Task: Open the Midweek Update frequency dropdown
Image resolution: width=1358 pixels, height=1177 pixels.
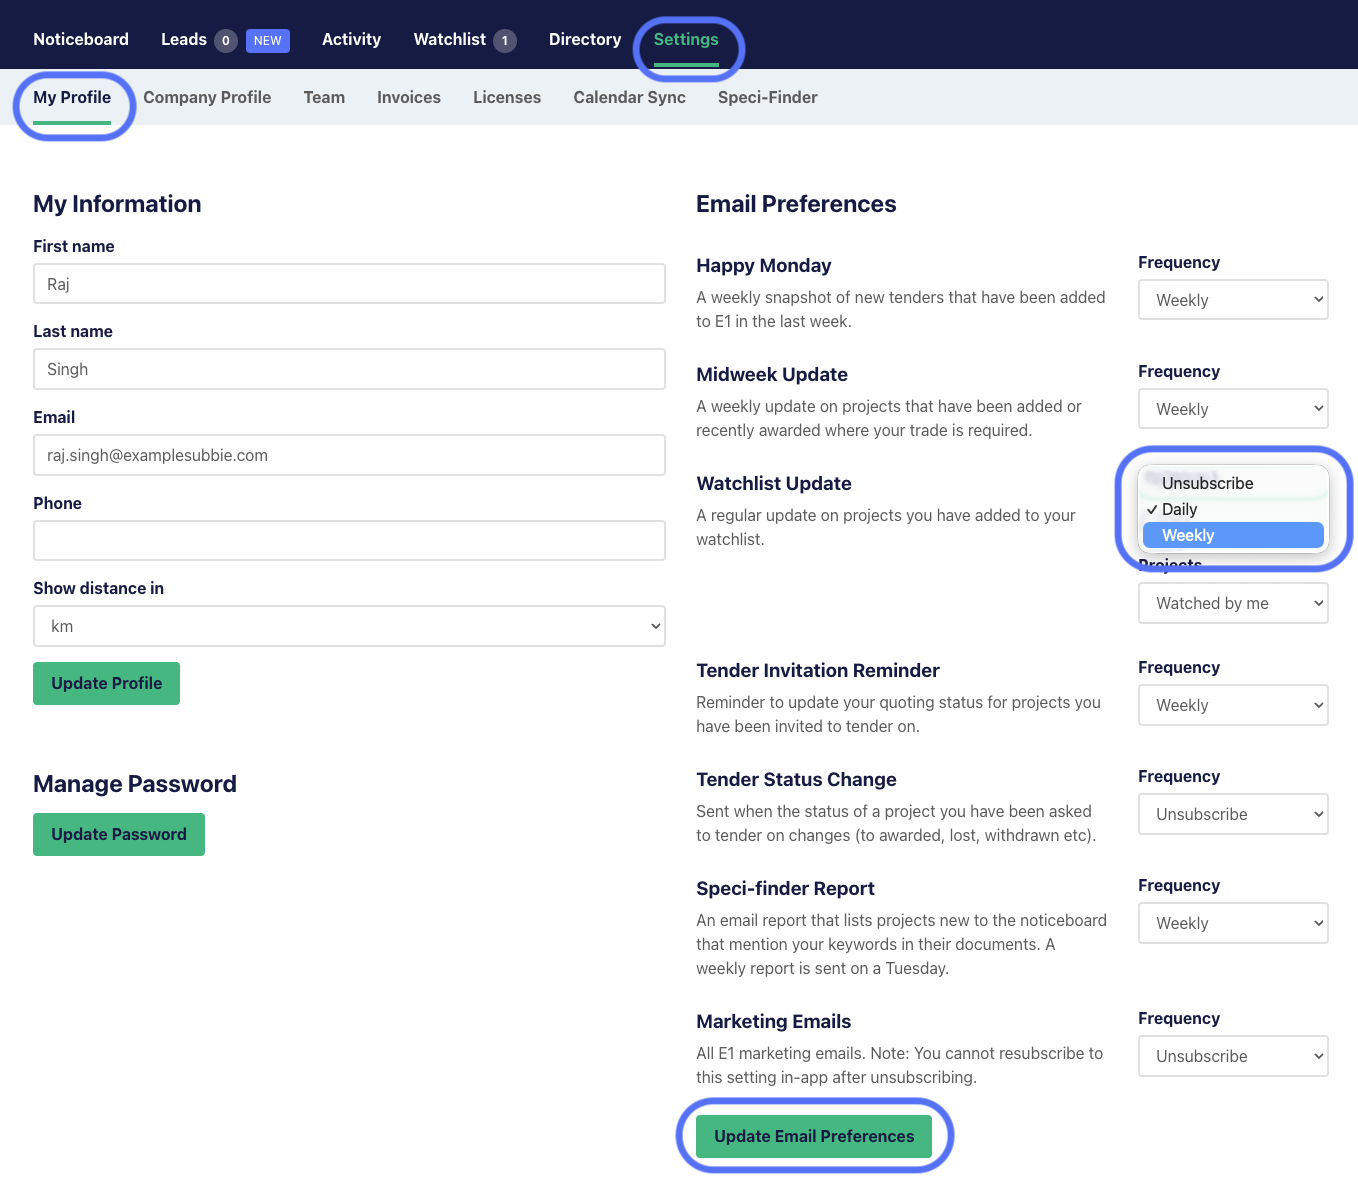Action: tap(1232, 409)
